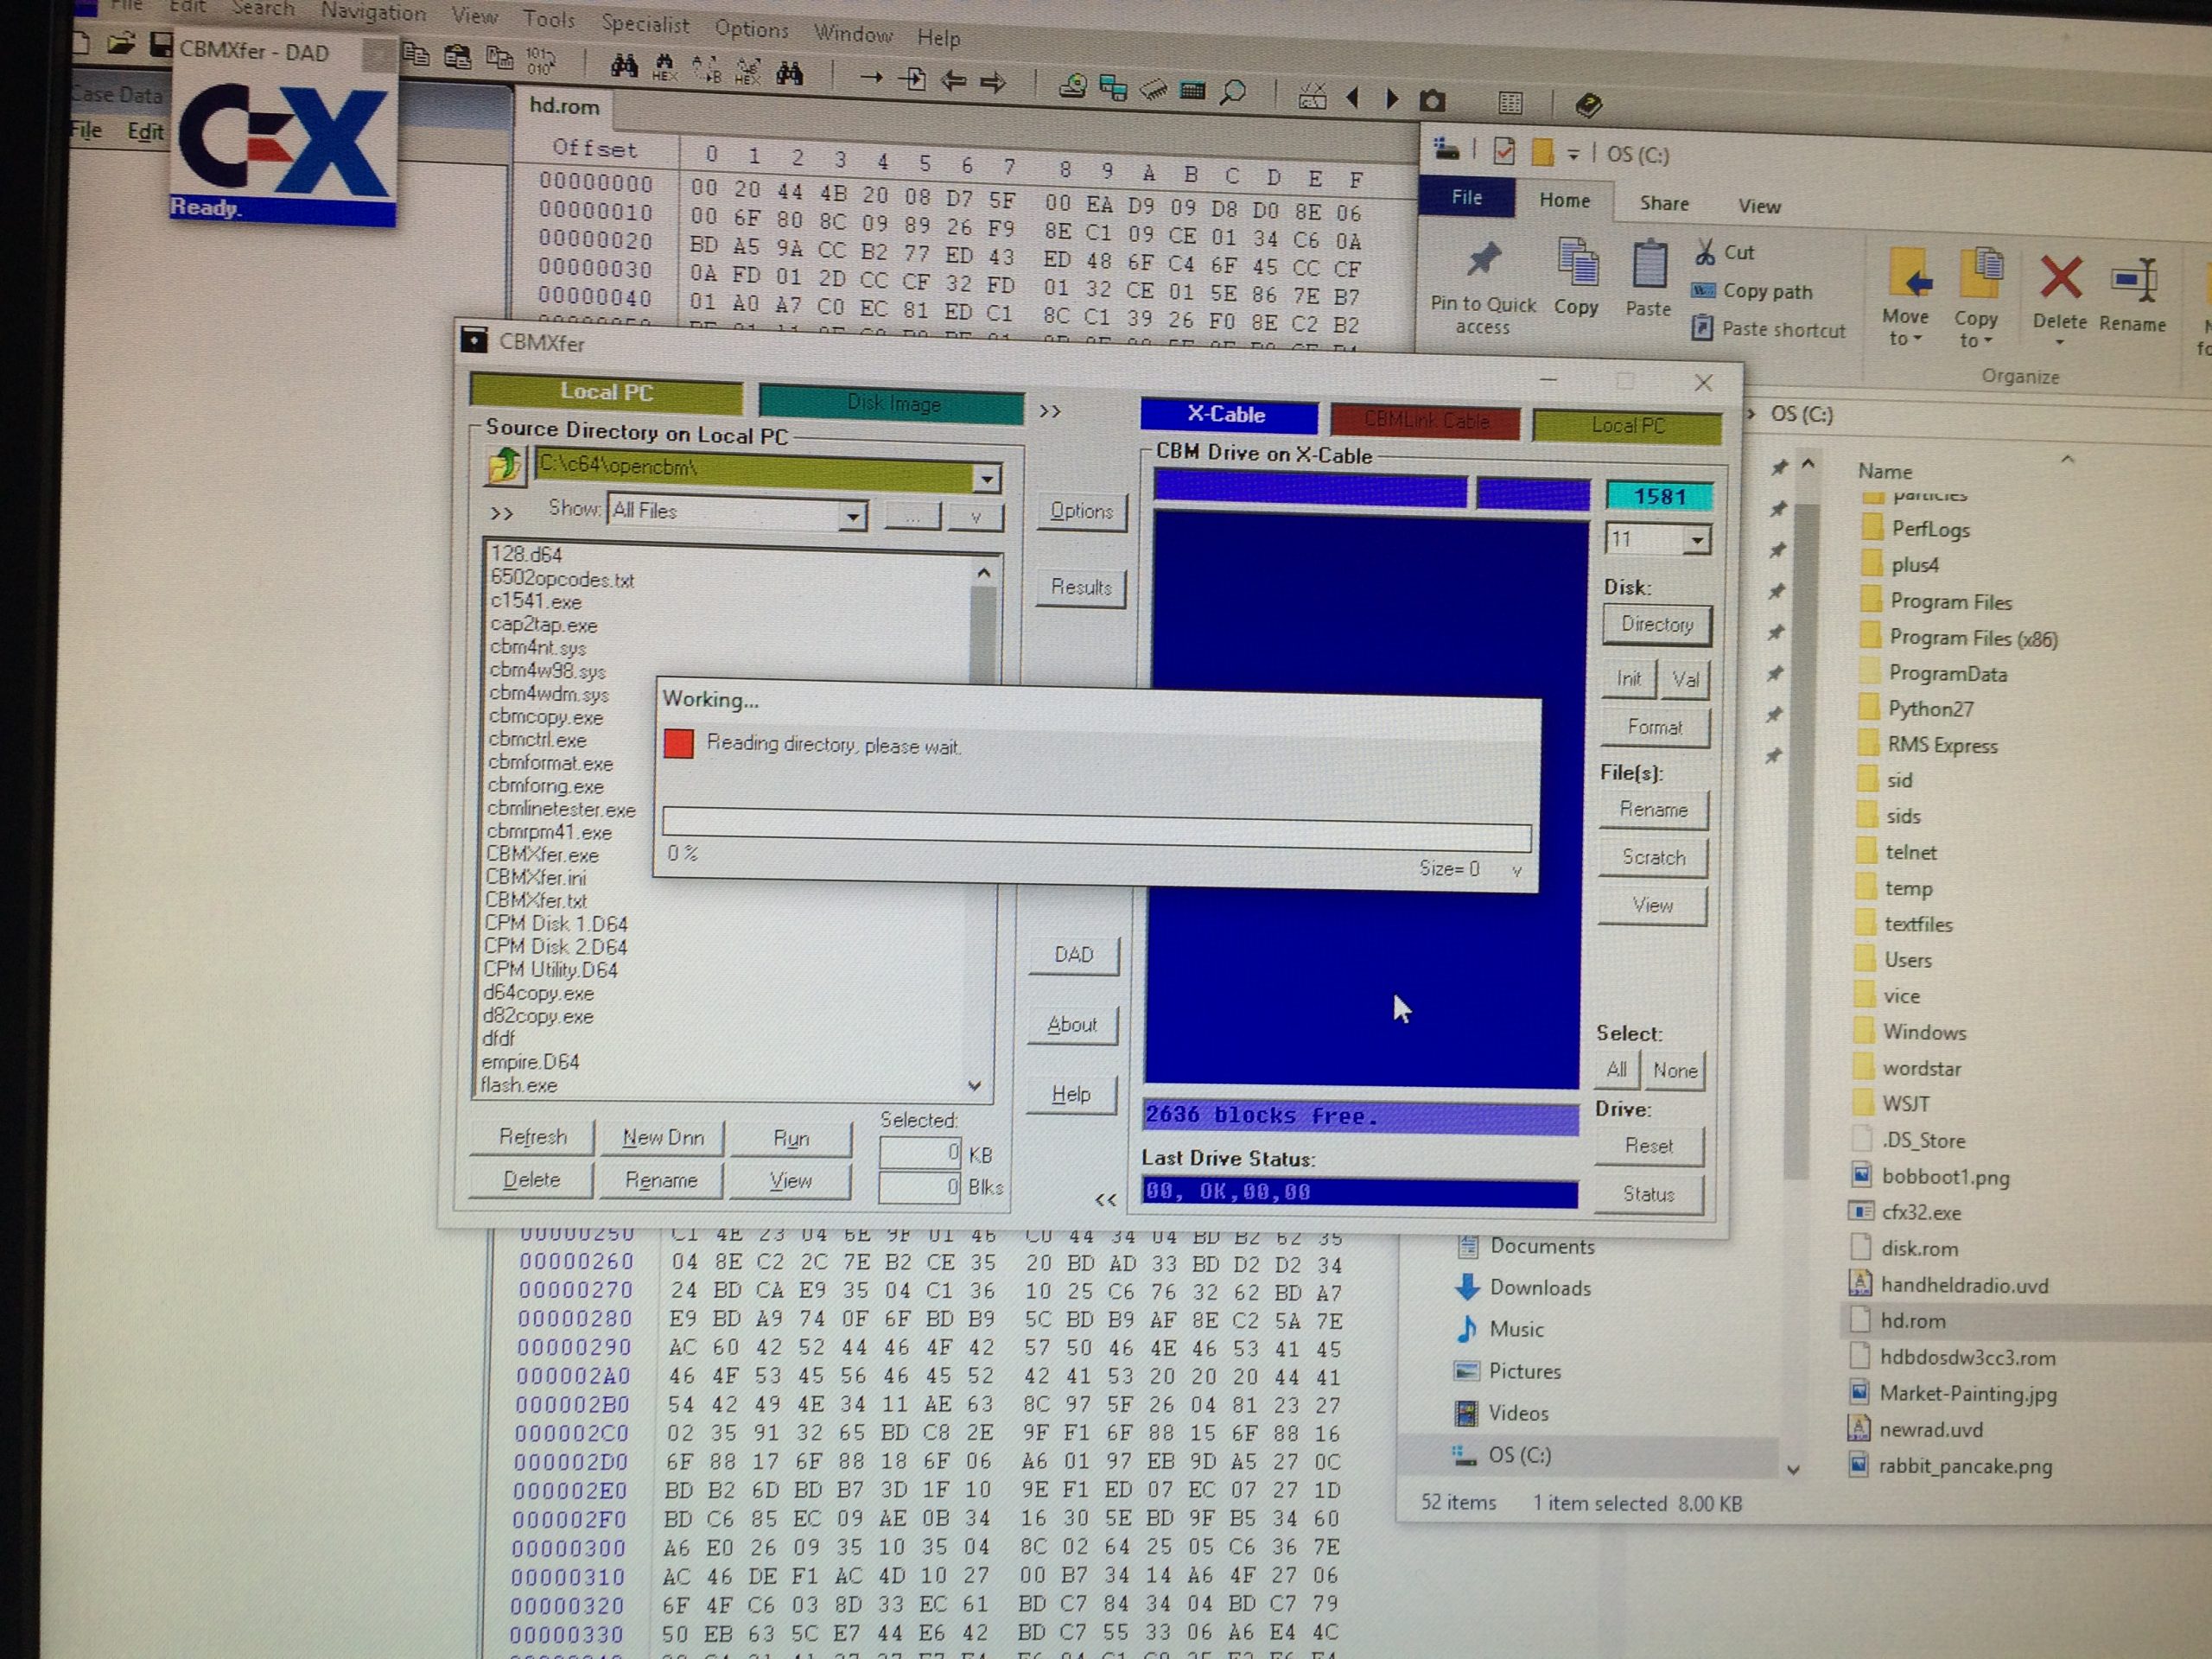The image size is (2212, 1659).
Task: Click the Options button in CBMXfer
Action: [x=1081, y=511]
